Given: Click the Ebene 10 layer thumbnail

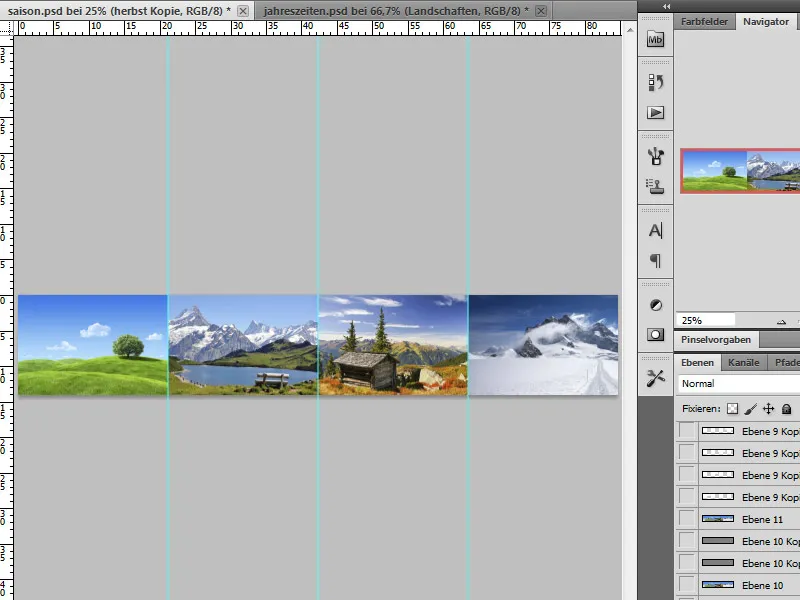Looking at the screenshot, I should pos(718,585).
